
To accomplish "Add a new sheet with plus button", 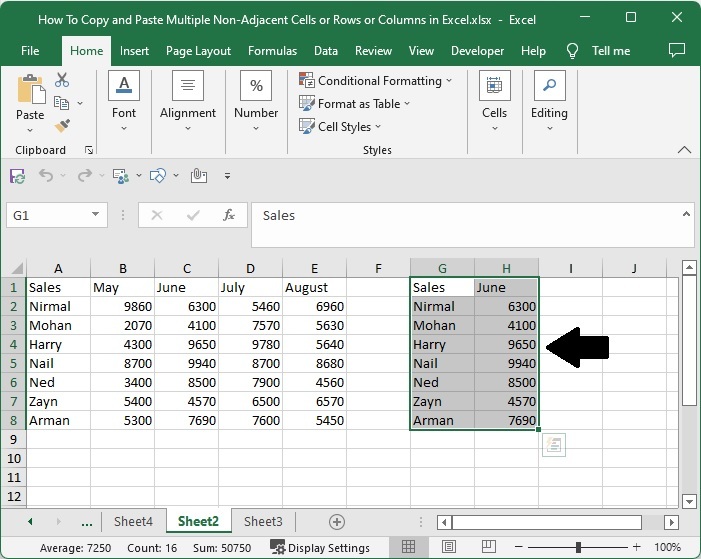I will coord(337,522).
